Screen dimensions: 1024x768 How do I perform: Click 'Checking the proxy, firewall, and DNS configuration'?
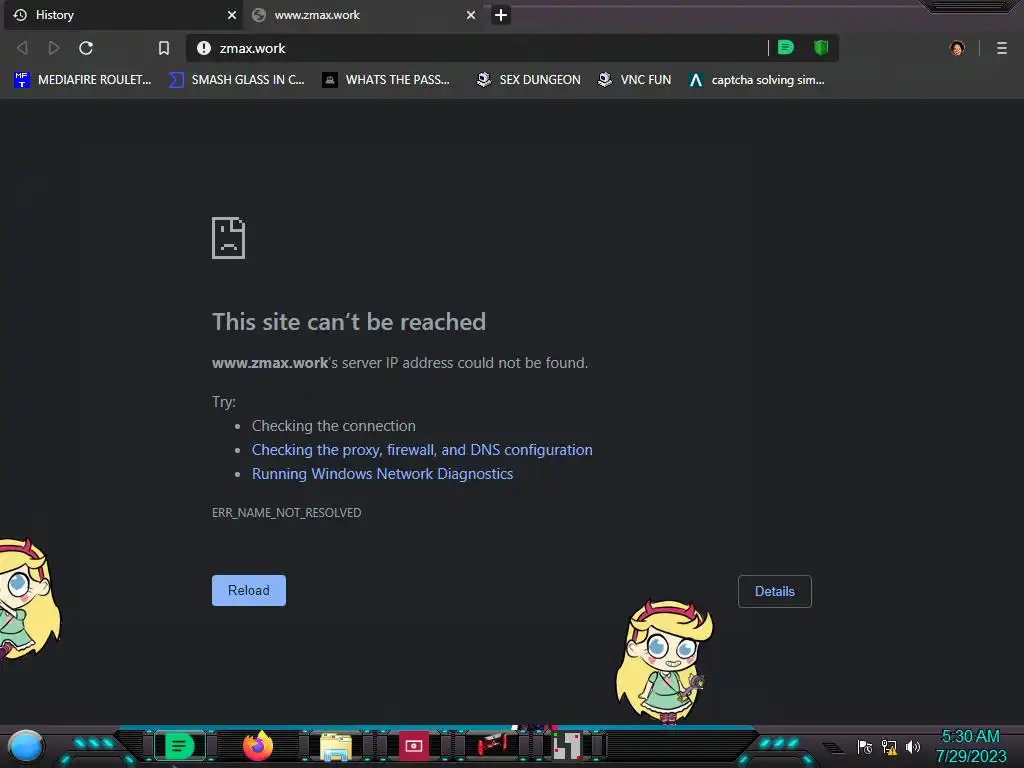pyautogui.click(x=422, y=450)
